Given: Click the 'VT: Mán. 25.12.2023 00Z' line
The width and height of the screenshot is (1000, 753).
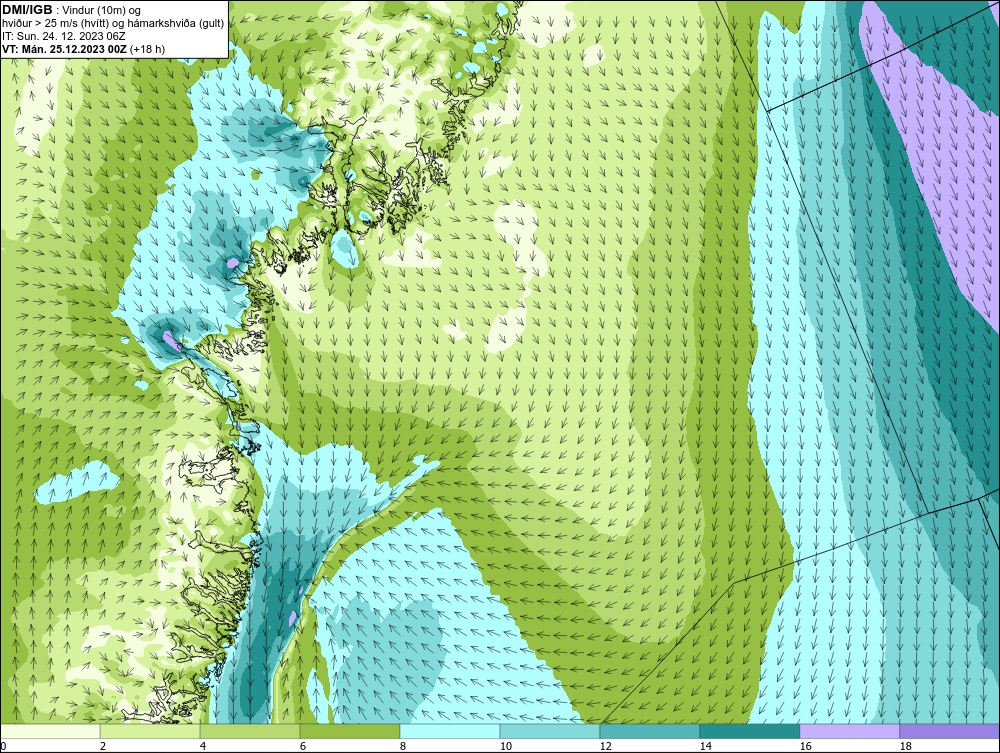Looking at the screenshot, I should click(64, 49).
